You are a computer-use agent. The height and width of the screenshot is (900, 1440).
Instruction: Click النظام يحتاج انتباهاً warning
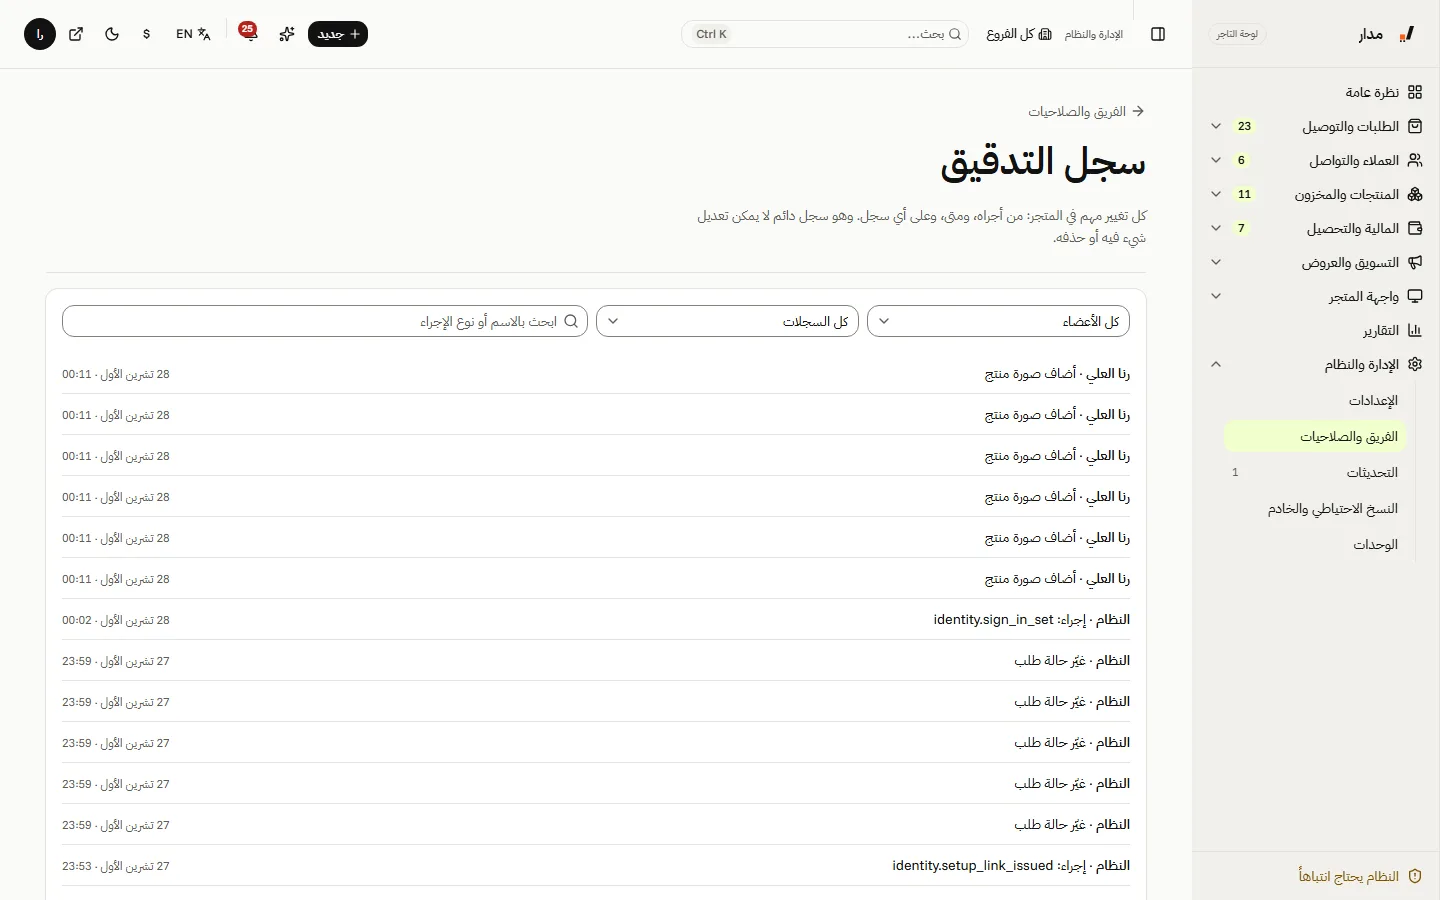(x=1360, y=876)
